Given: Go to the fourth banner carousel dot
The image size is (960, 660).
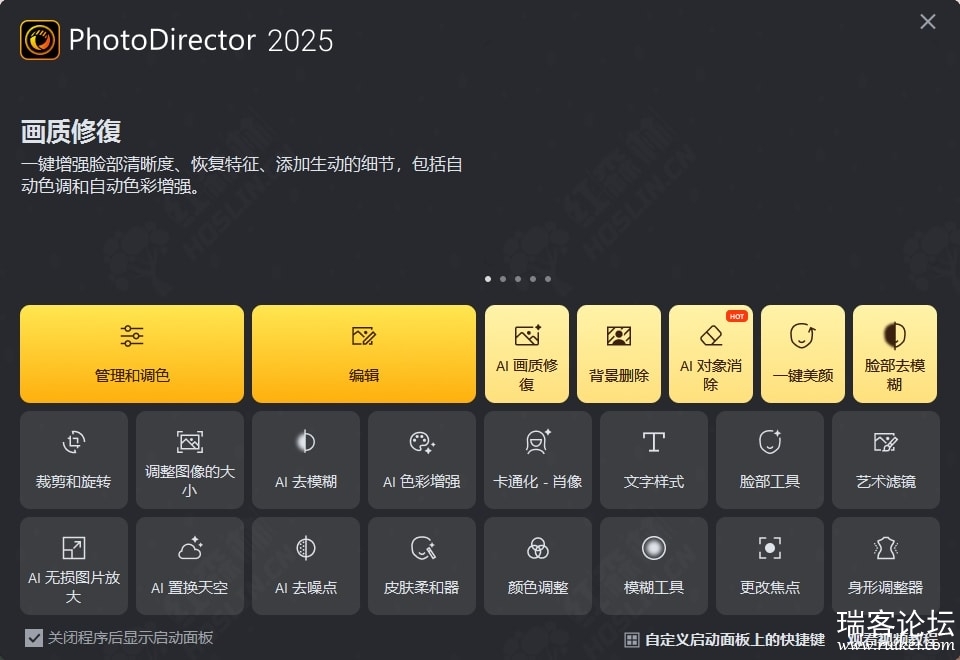Looking at the screenshot, I should click(x=533, y=279).
